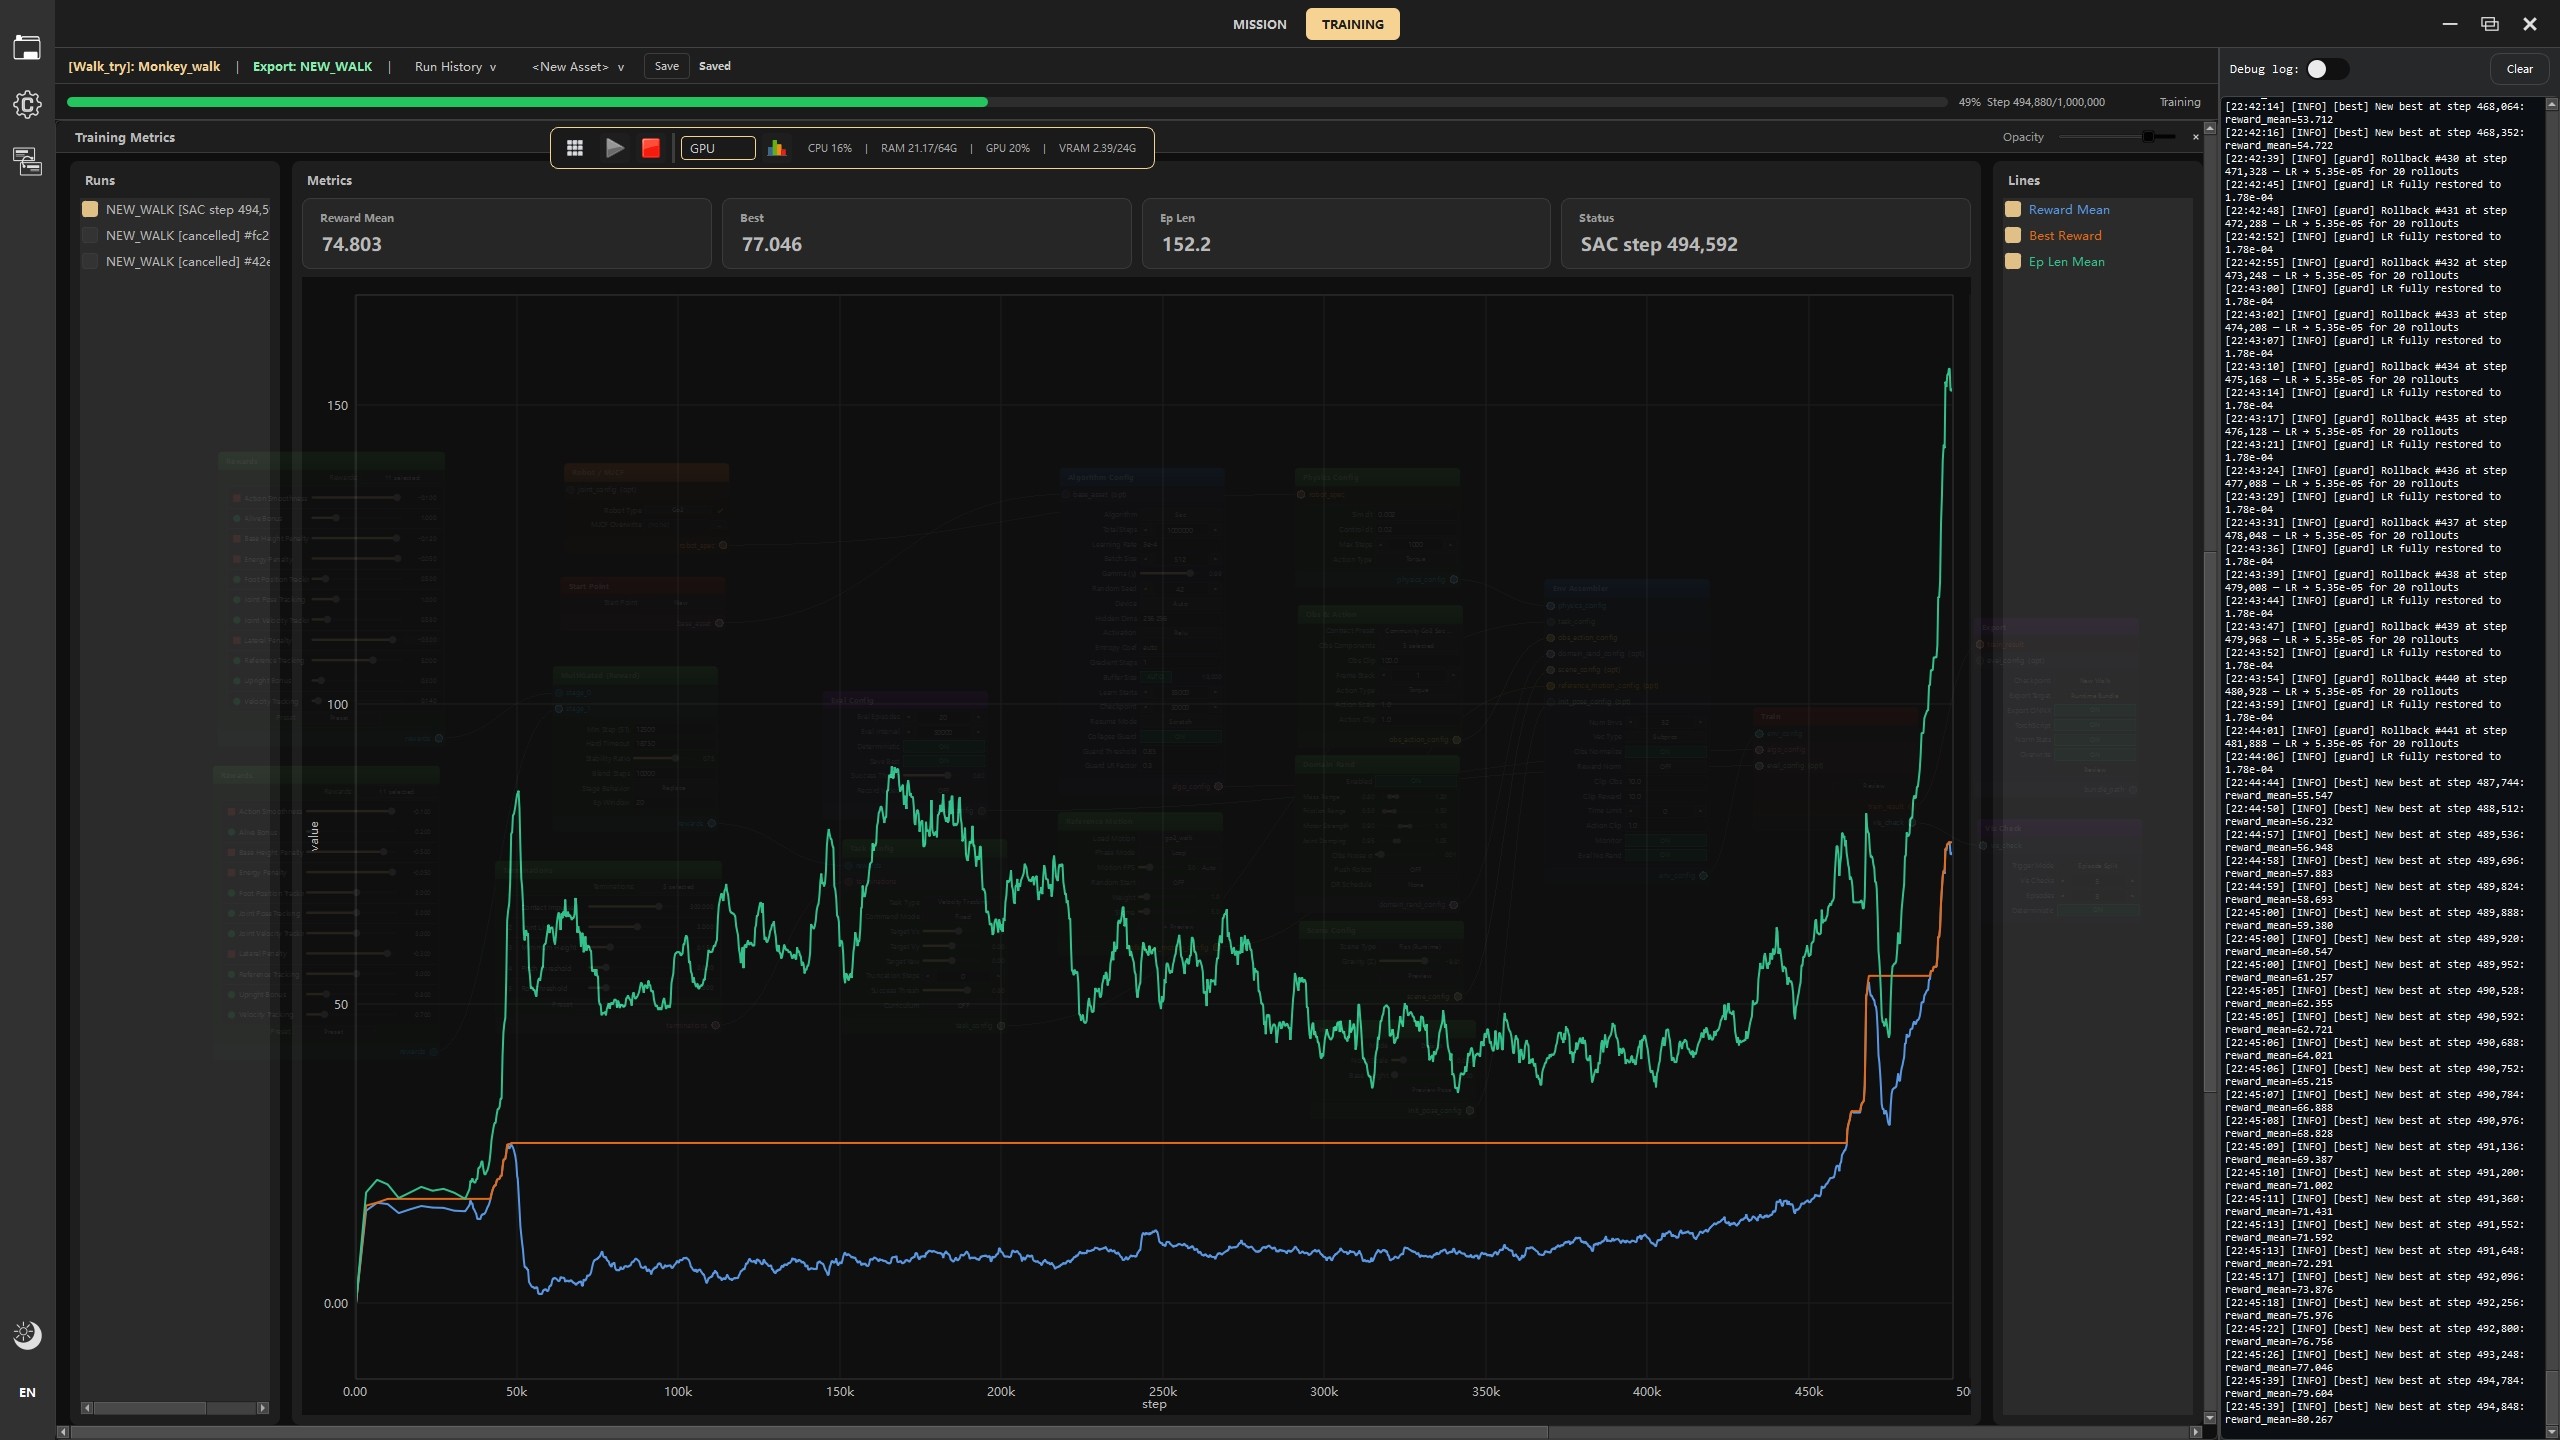Open the New Asset dropdown
This screenshot has height=1440, width=2560.
(x=577, y=67)
